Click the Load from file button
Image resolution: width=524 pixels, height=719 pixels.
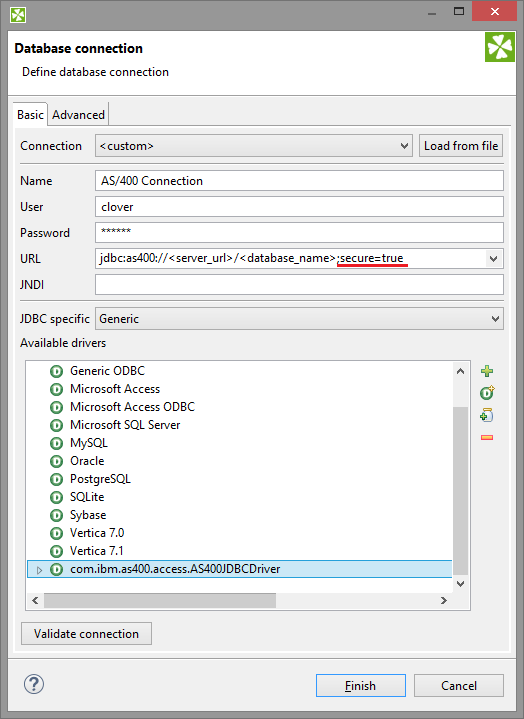(x=461, y=146)
